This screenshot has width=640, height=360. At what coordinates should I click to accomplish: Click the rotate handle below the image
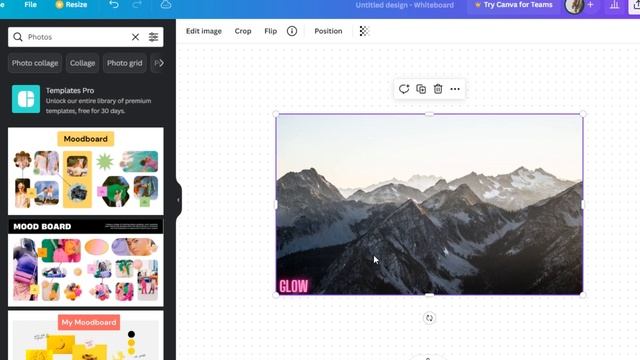pyautogui.click(x=429, y=318)
